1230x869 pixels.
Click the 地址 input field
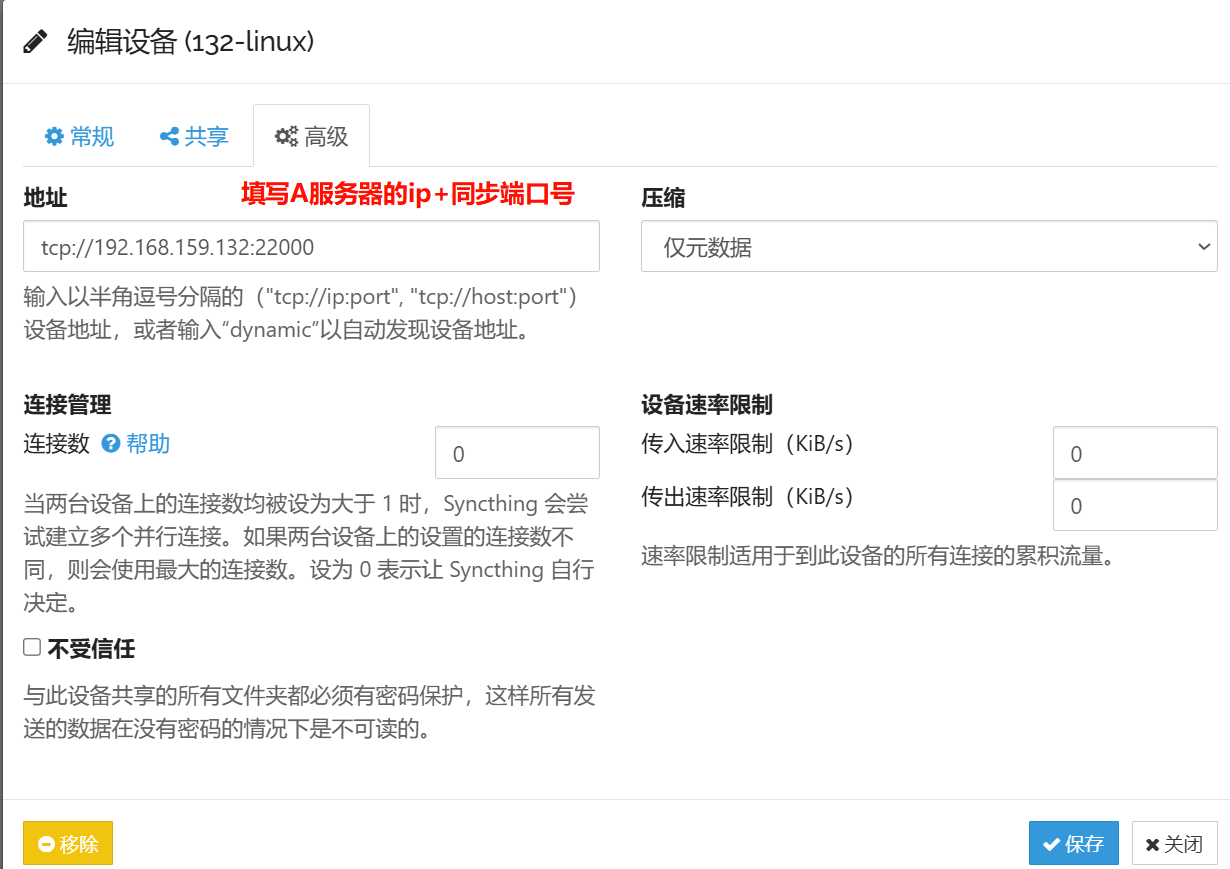pyautogui.click(x=311, y=247)
